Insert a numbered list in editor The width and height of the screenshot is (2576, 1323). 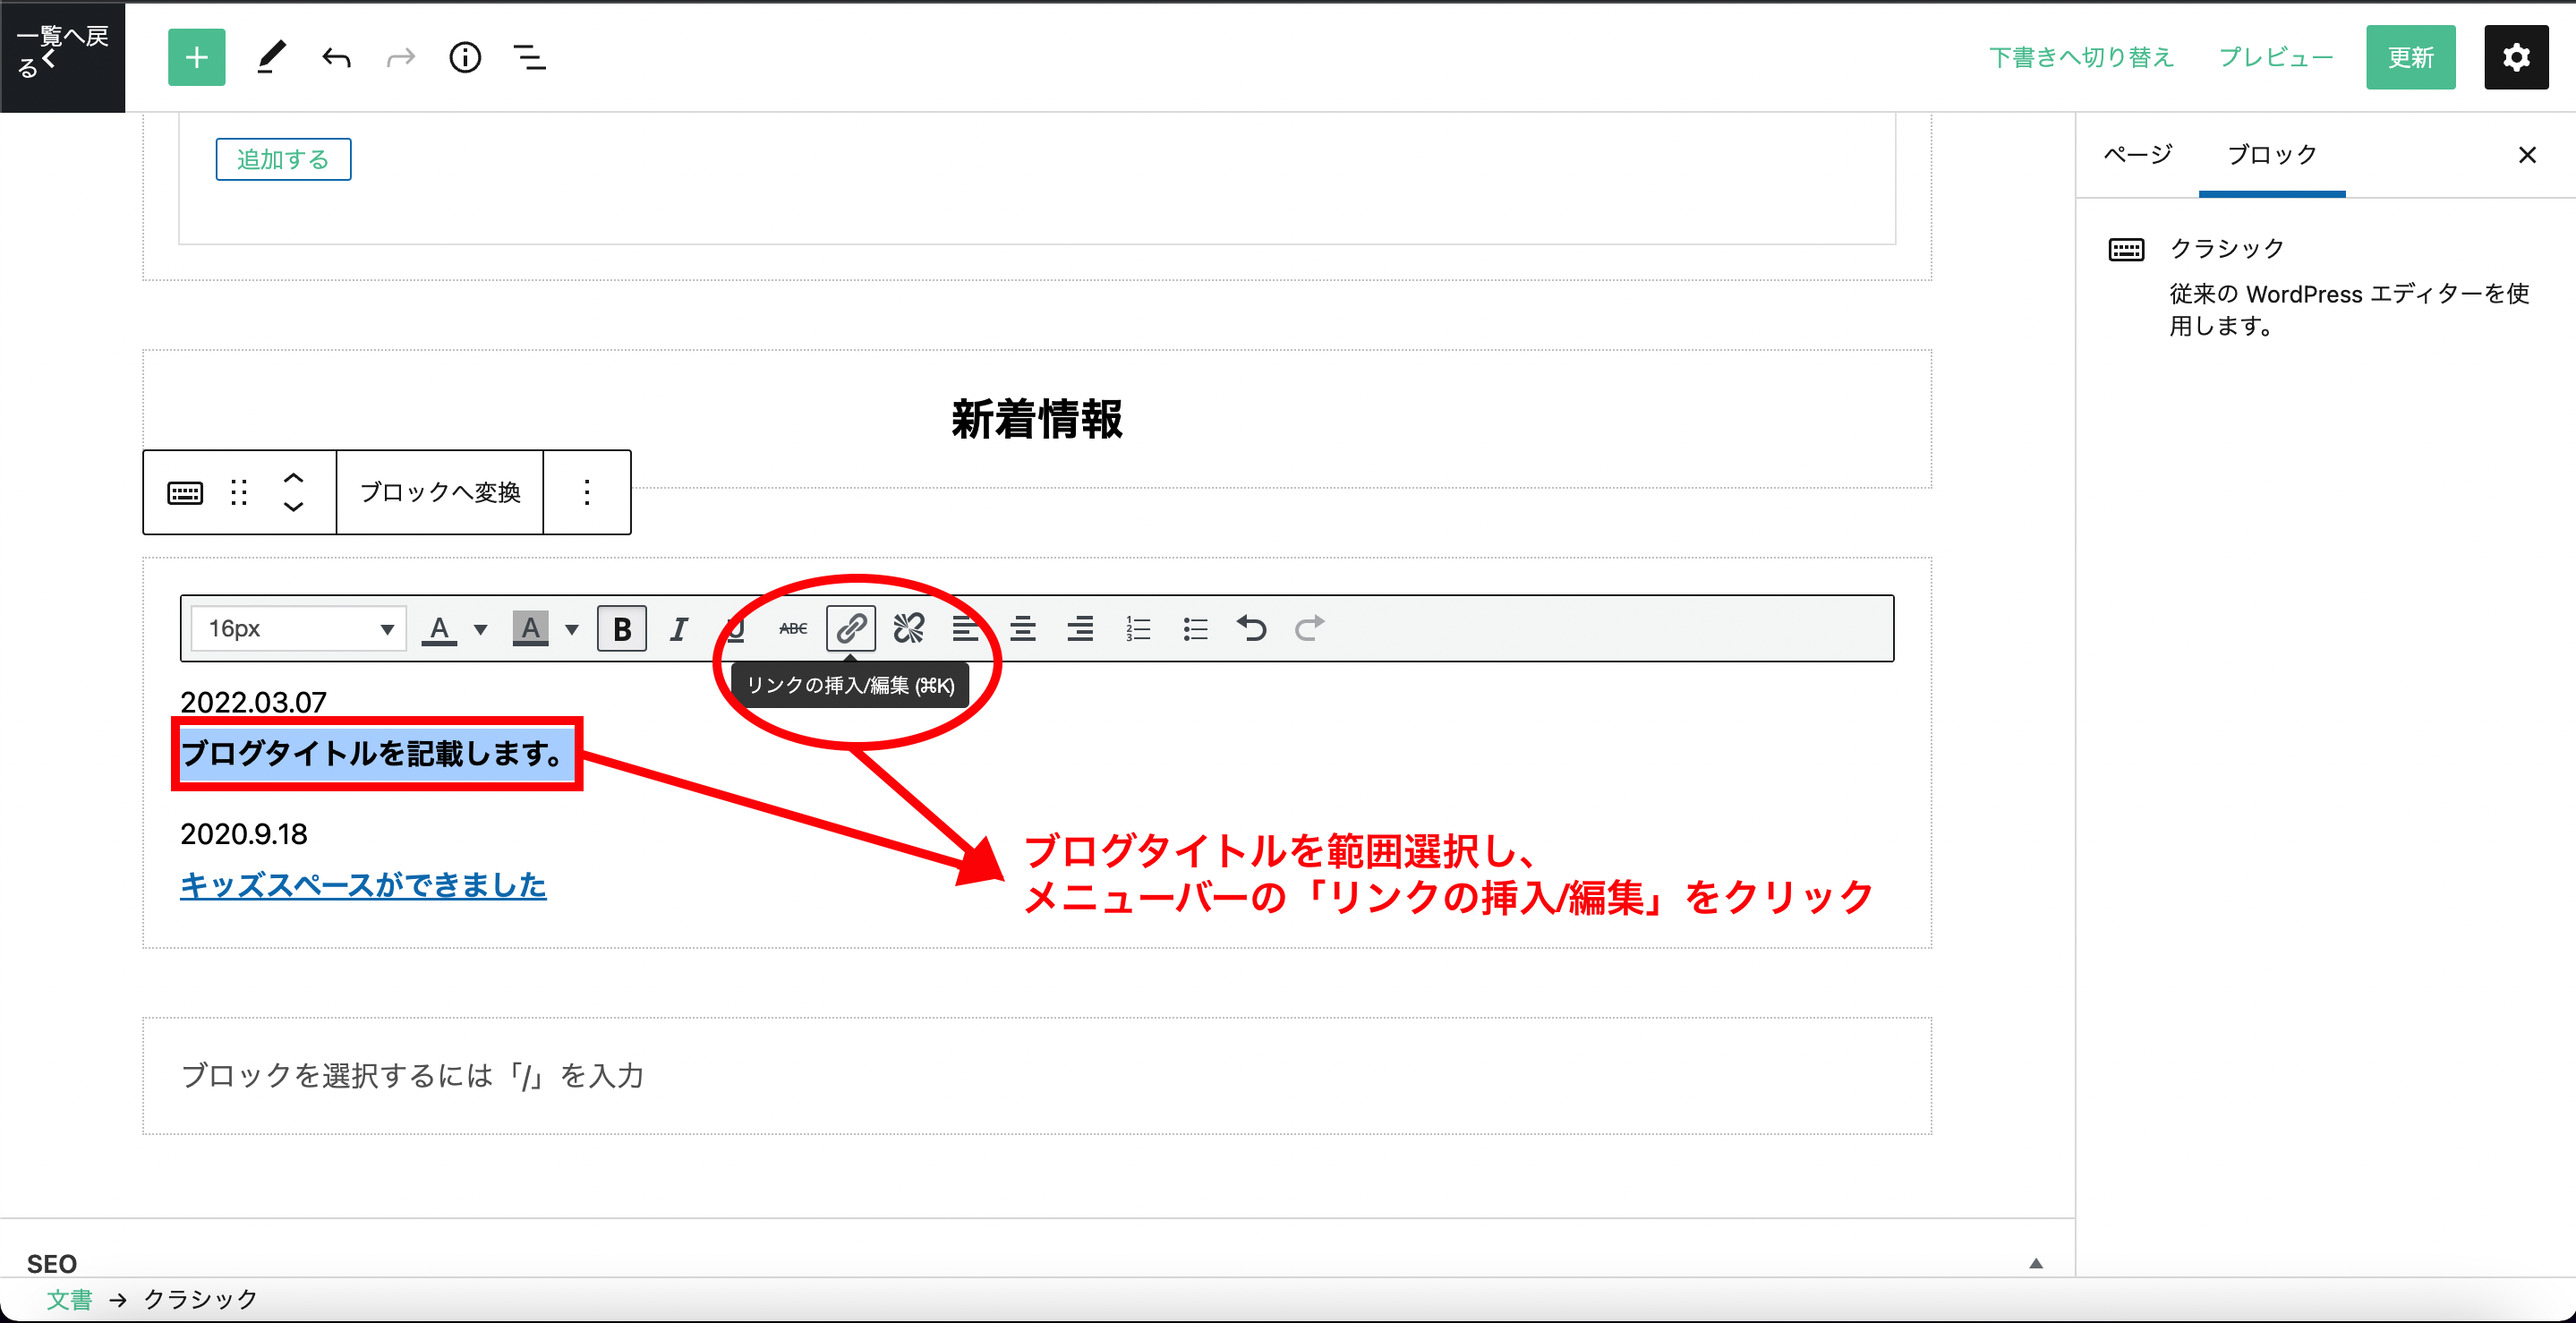point(1138,628)
